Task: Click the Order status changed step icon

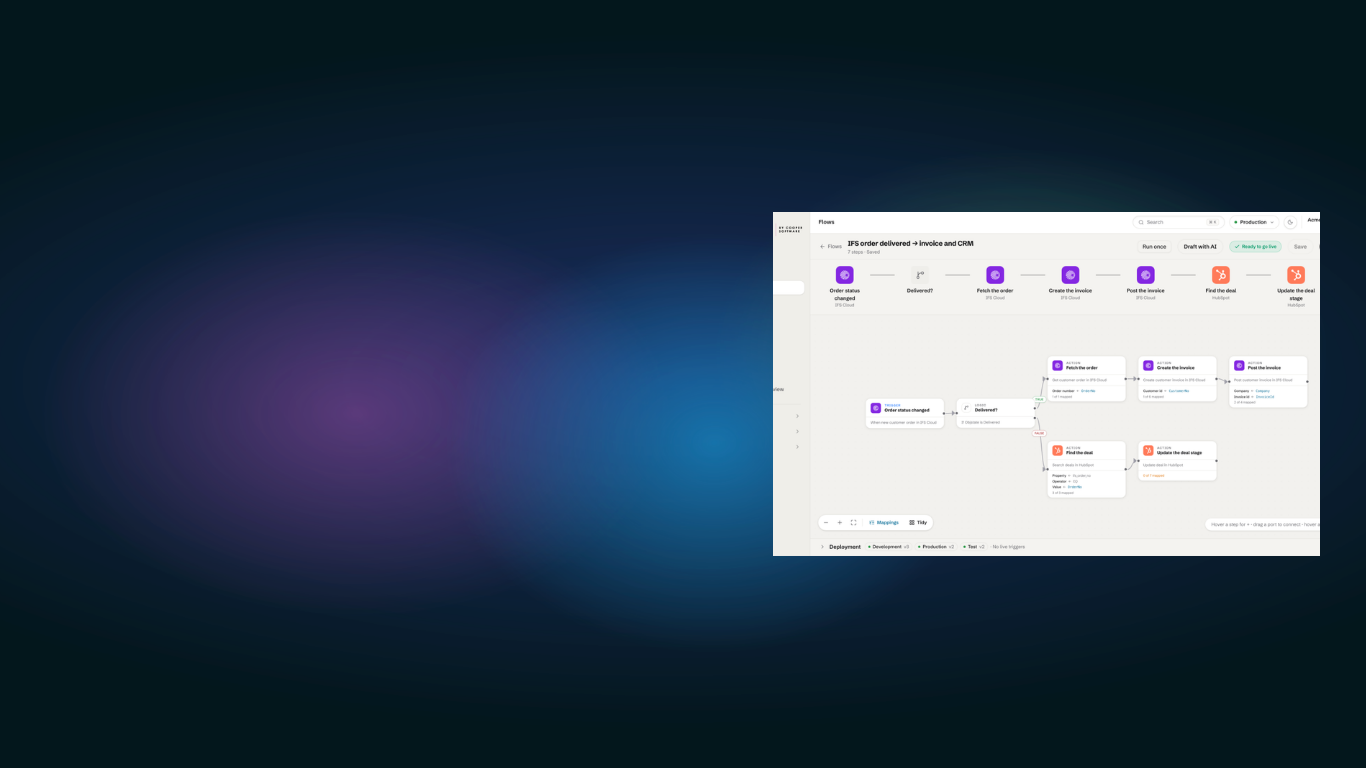Action: coord(845,275)
